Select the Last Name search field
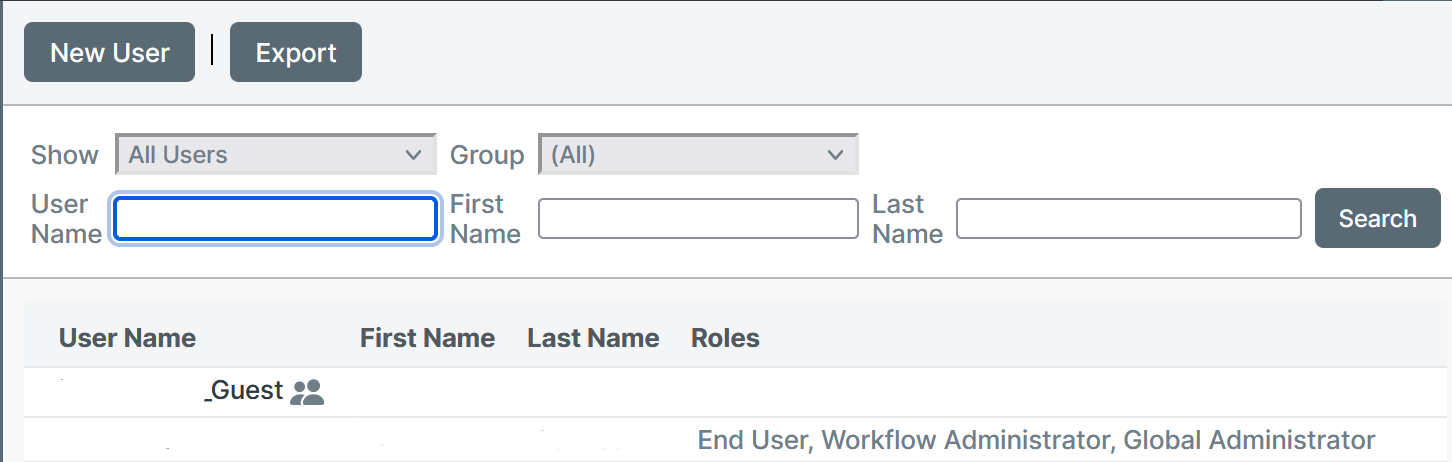The width and height of the screenshot is (1452, 462). 1129,219
